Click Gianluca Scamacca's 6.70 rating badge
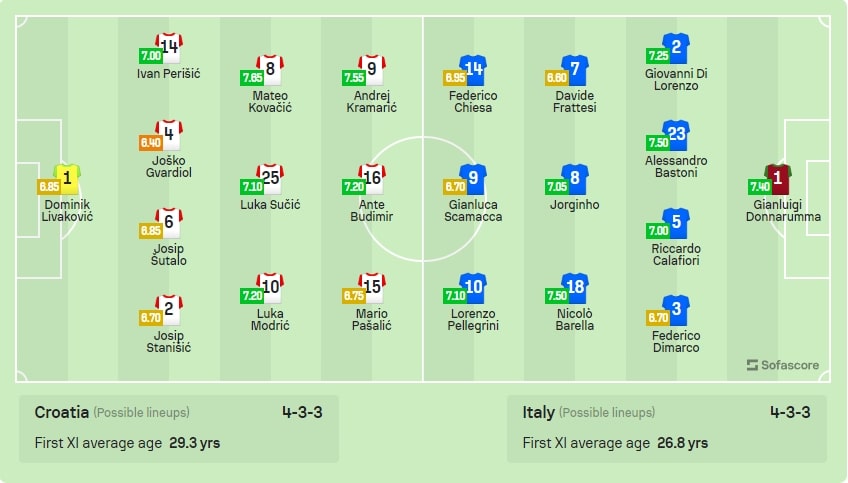This screenshot has height=483, width=848. tap(455, 186)
